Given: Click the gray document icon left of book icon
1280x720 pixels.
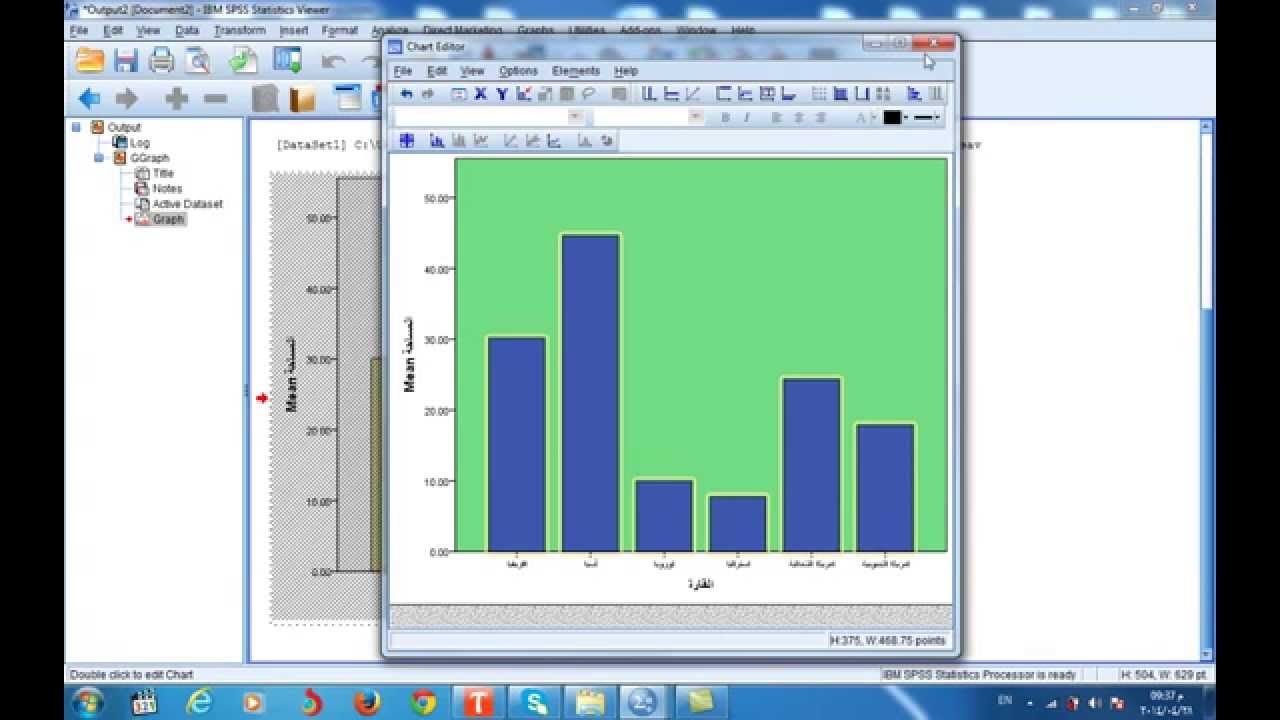Looking at the screenshot, I should (265, 98).
